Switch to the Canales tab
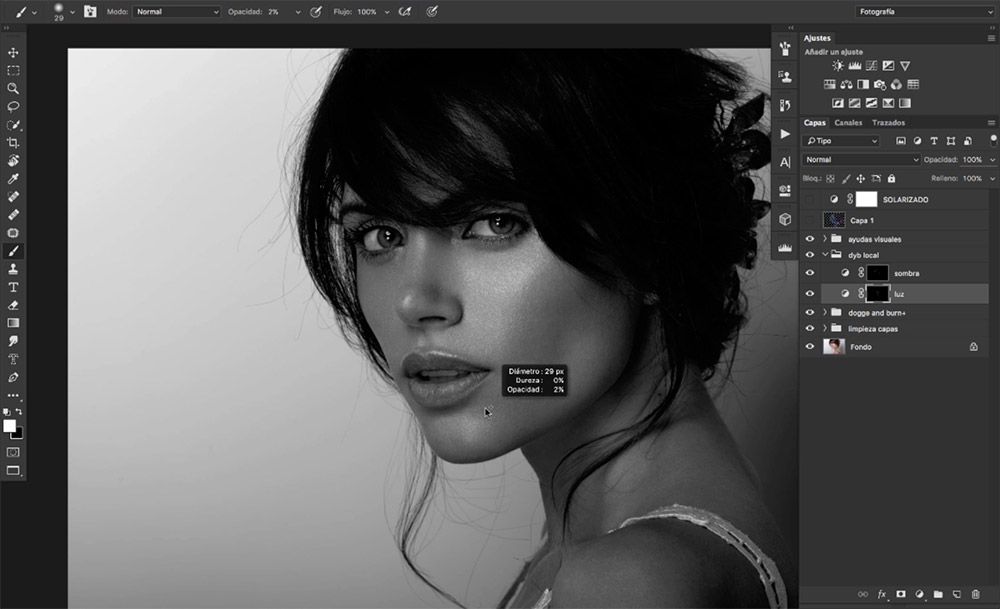 (848, 123)
